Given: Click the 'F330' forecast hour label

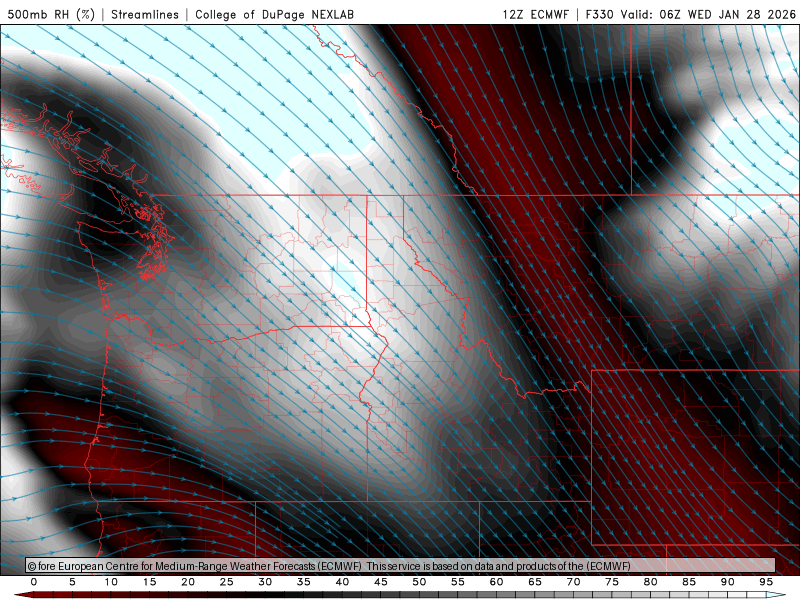Looking at the screenshot, I should tap(599, 14).
